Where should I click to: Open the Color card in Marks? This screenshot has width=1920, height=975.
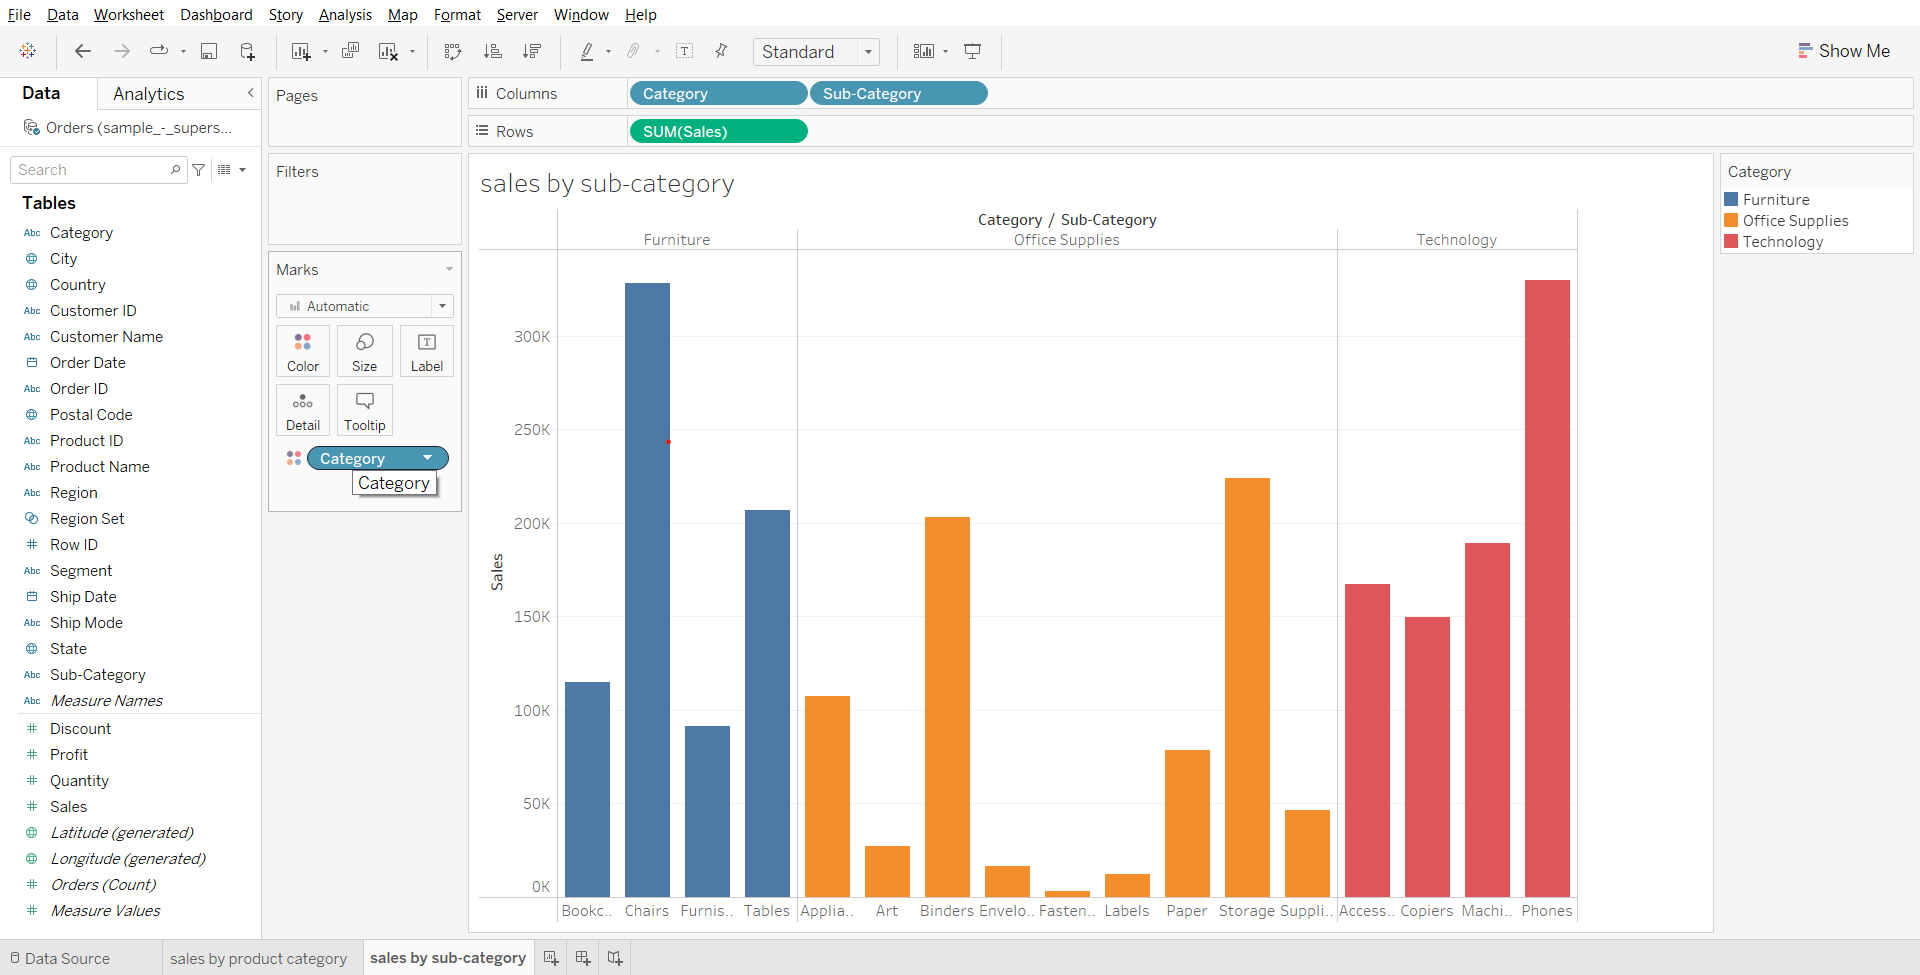[x=303, y=352]
